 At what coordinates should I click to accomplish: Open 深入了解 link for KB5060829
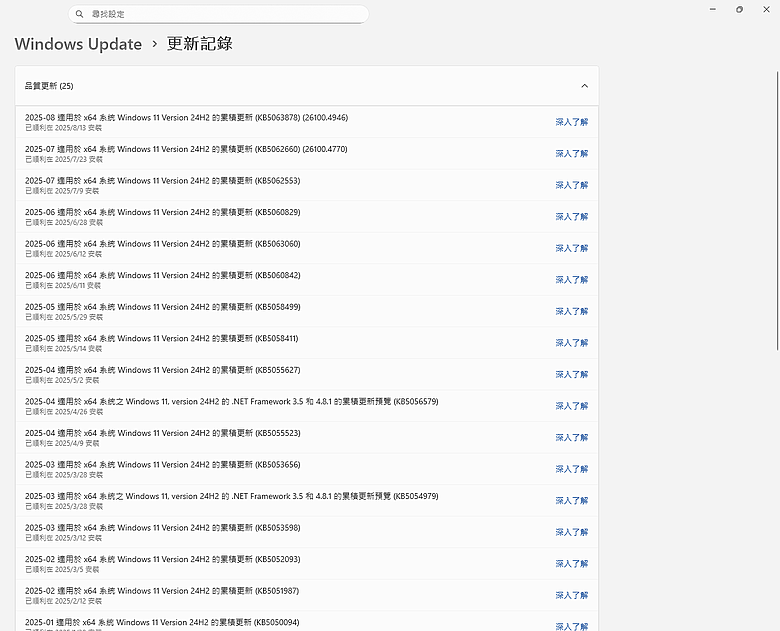click(572, 216)
